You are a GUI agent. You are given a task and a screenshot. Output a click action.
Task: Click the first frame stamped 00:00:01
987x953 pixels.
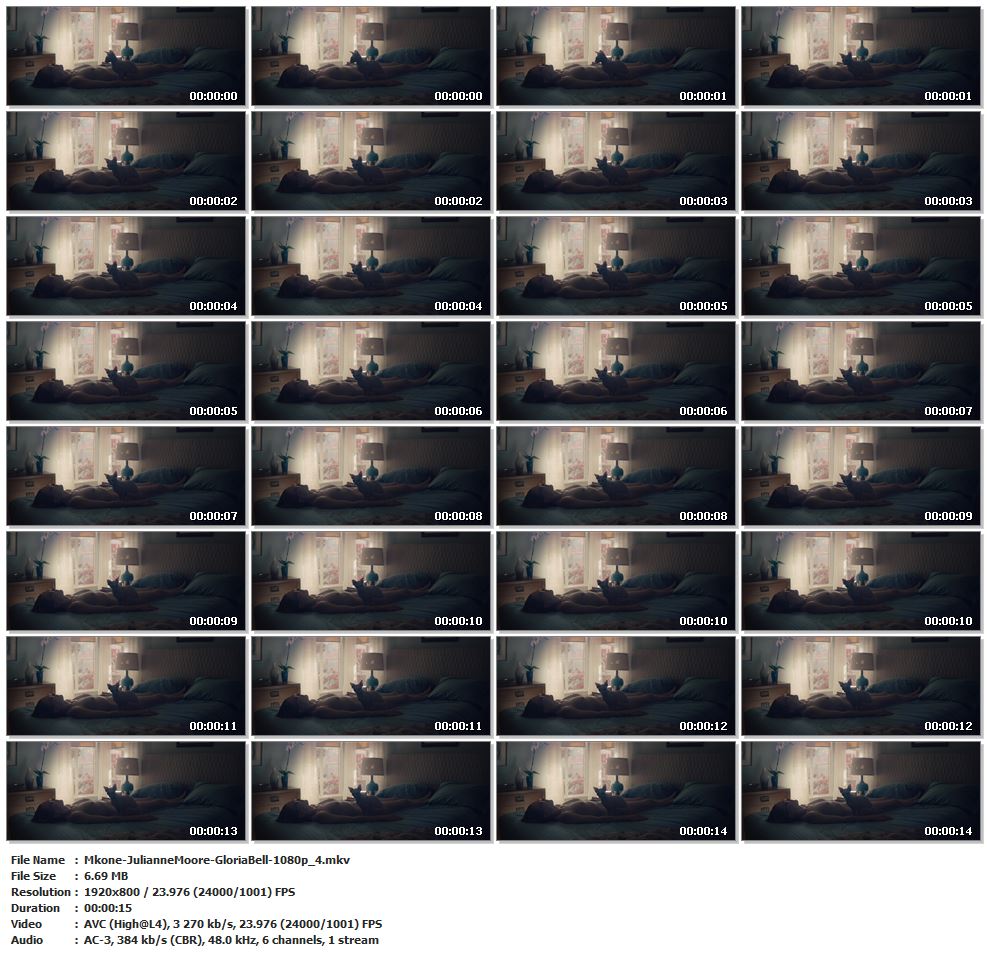click(616, 56)
